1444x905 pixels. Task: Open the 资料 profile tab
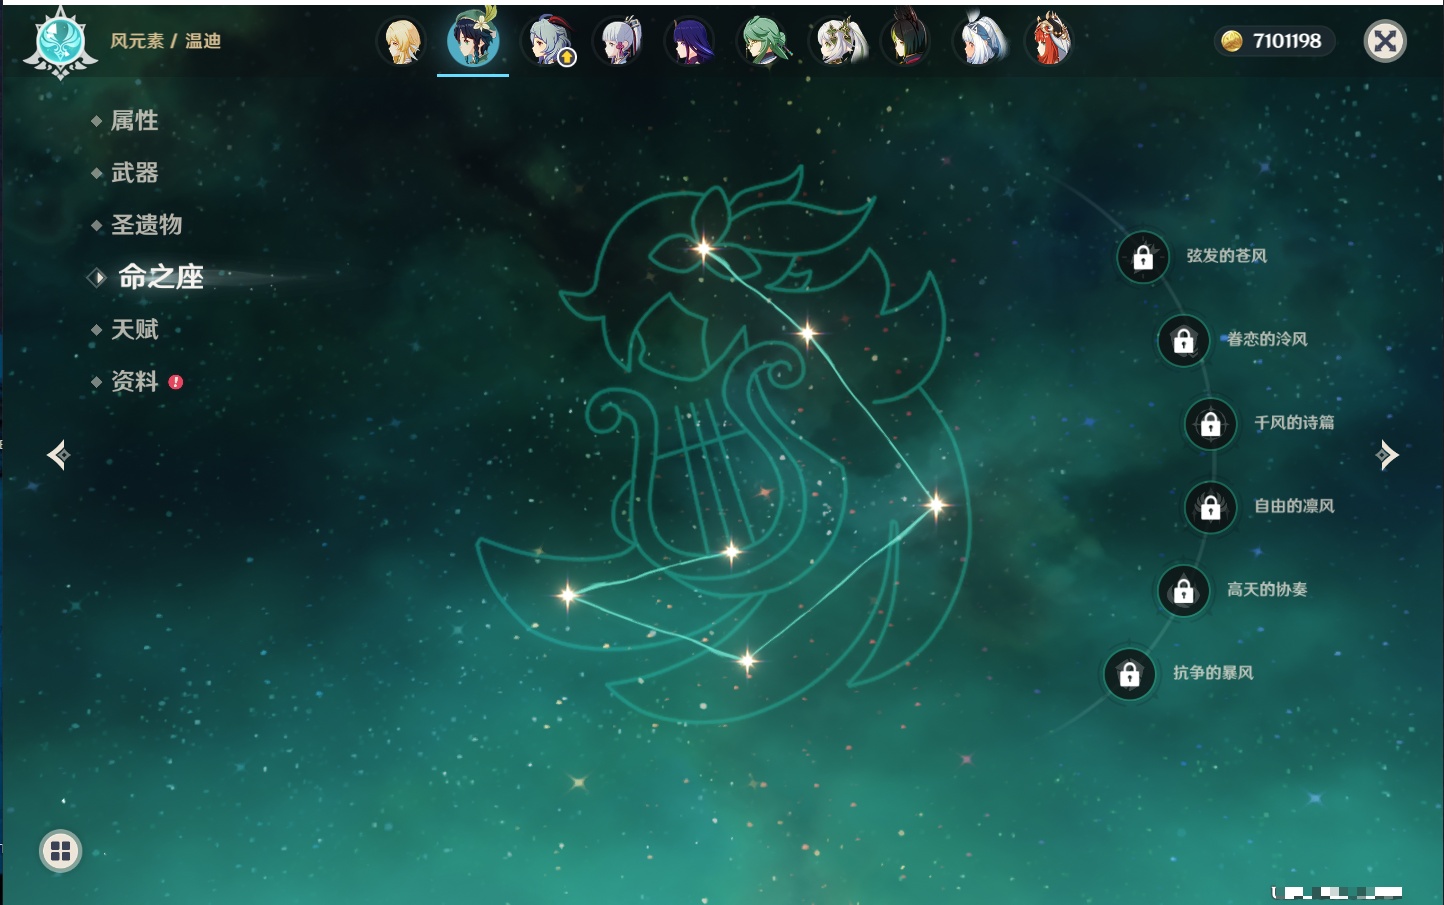tap(134, 381)
